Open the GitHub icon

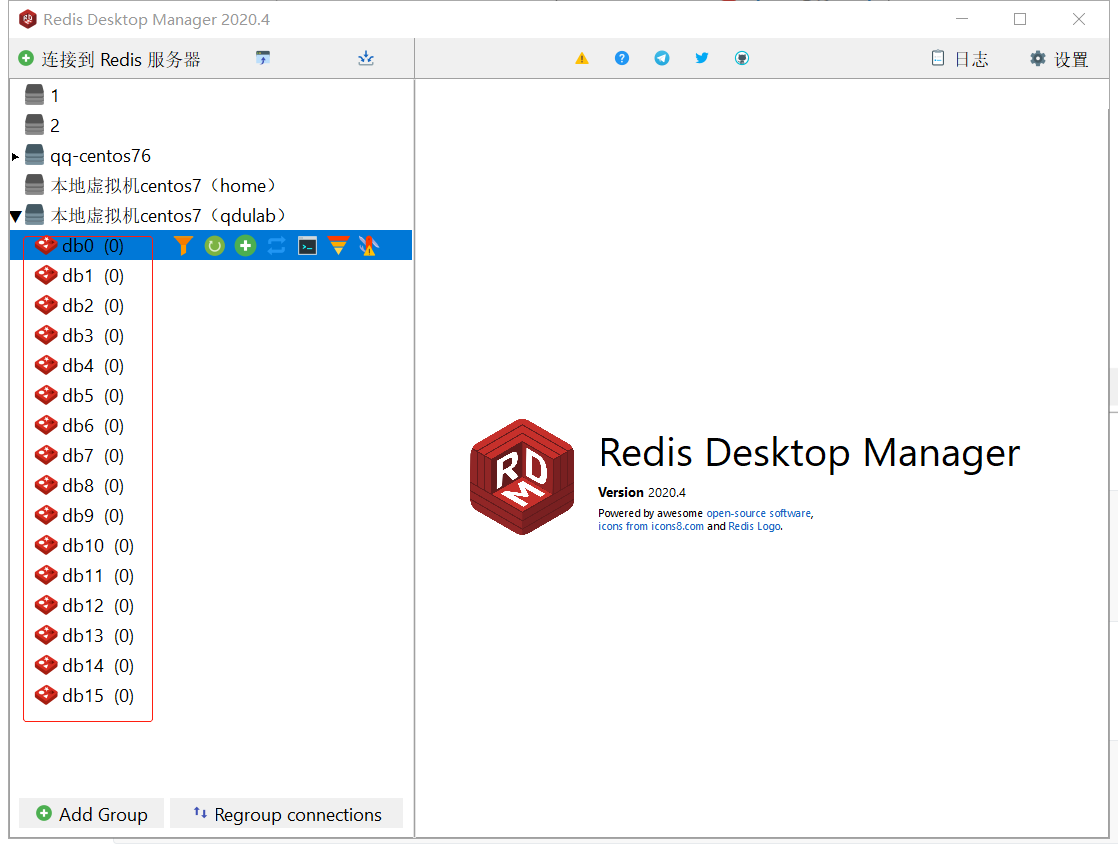point(742,58)
